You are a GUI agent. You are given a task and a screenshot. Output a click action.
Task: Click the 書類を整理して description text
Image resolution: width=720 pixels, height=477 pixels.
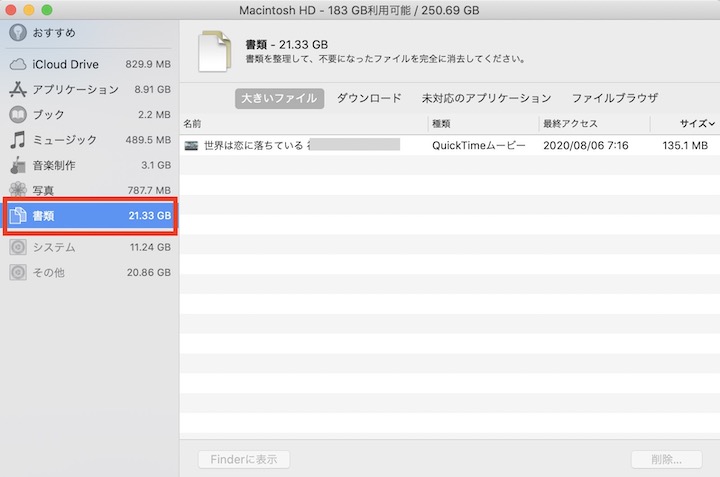[x=386, y=59]
